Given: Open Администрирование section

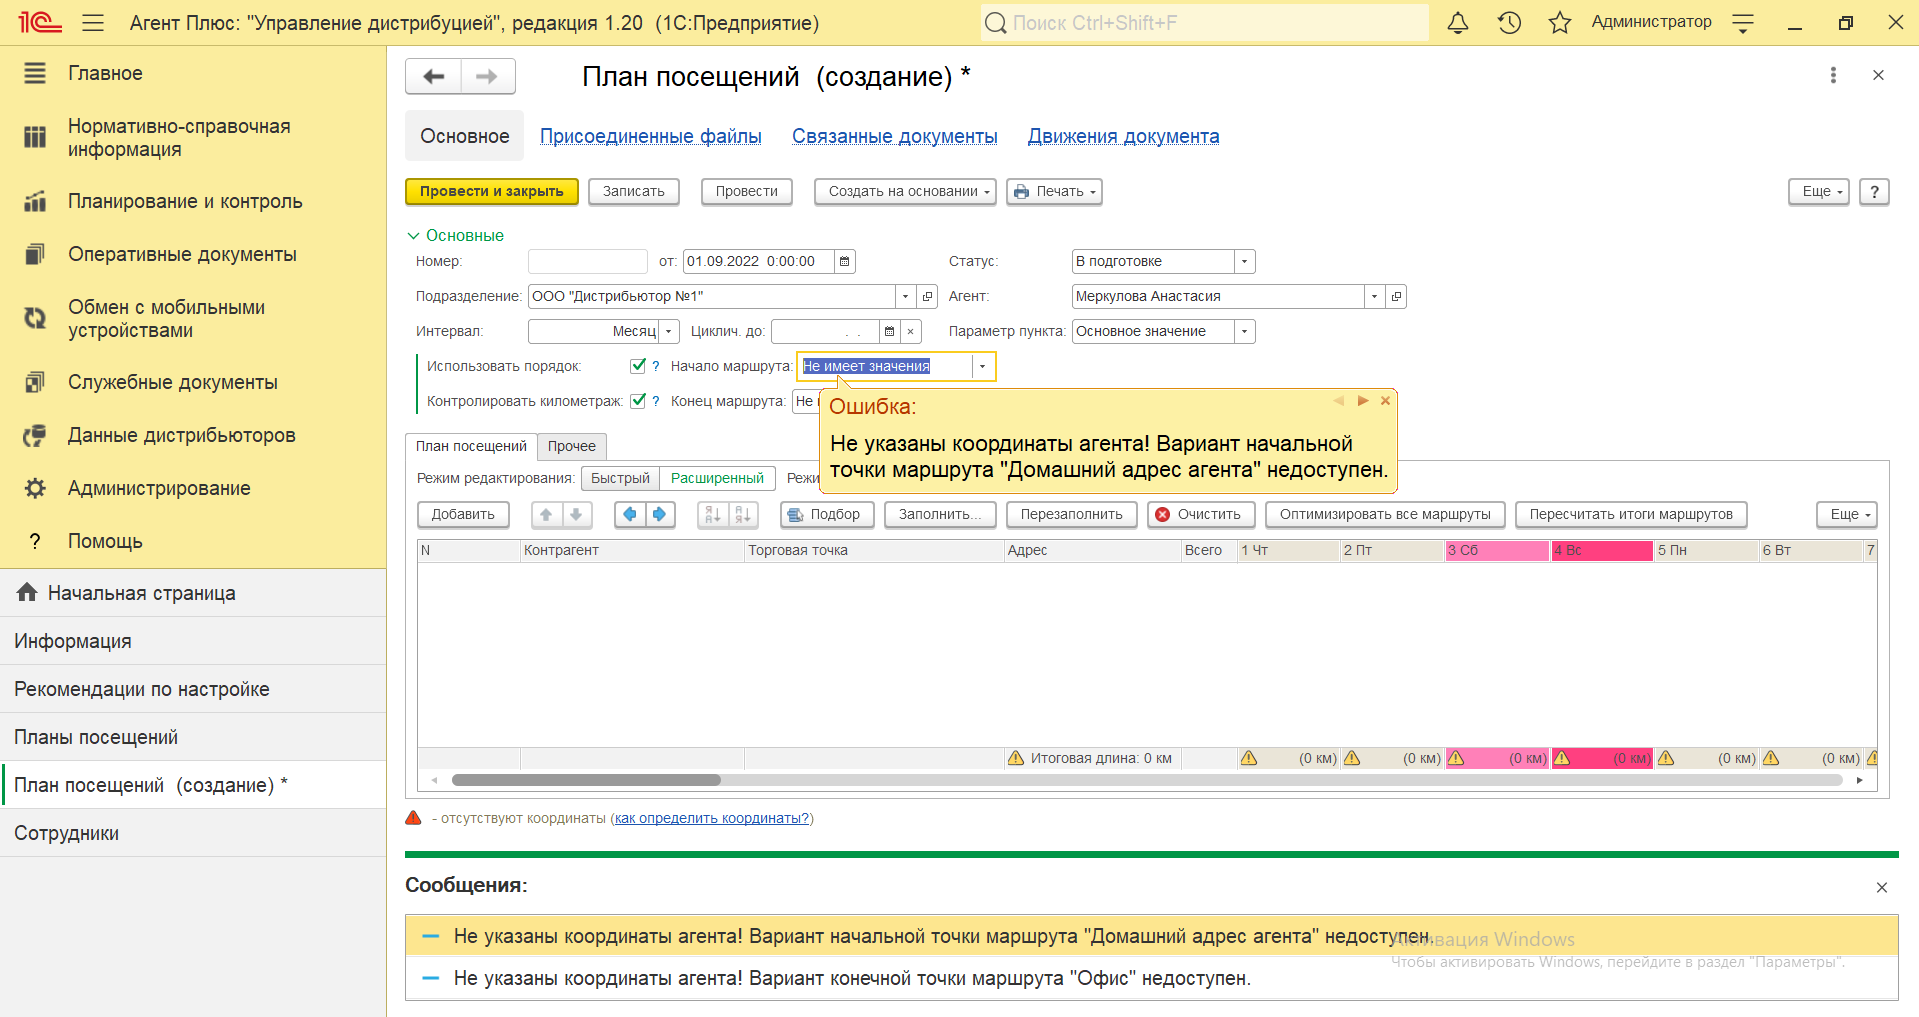Looking at the screenshot, I should 159,488.
